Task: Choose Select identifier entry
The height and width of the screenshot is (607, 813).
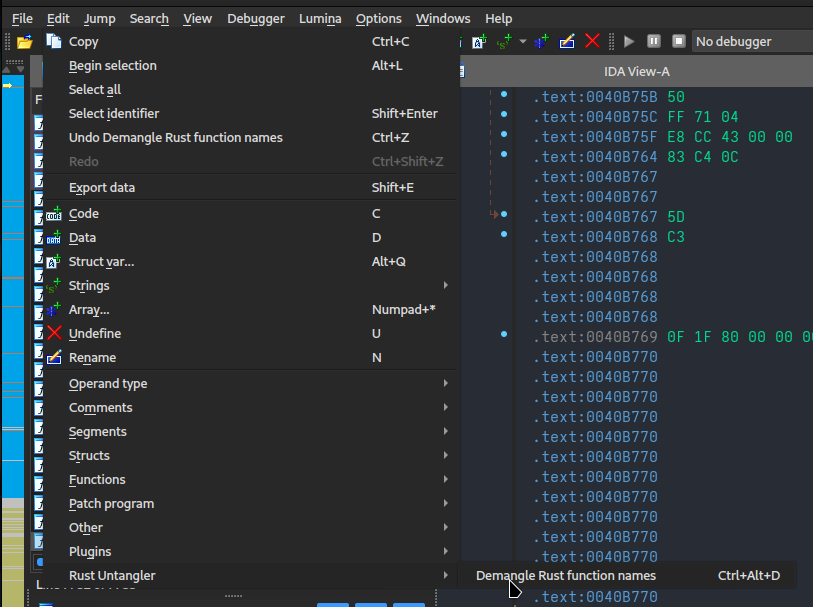Action: click(x=250, y=113)
